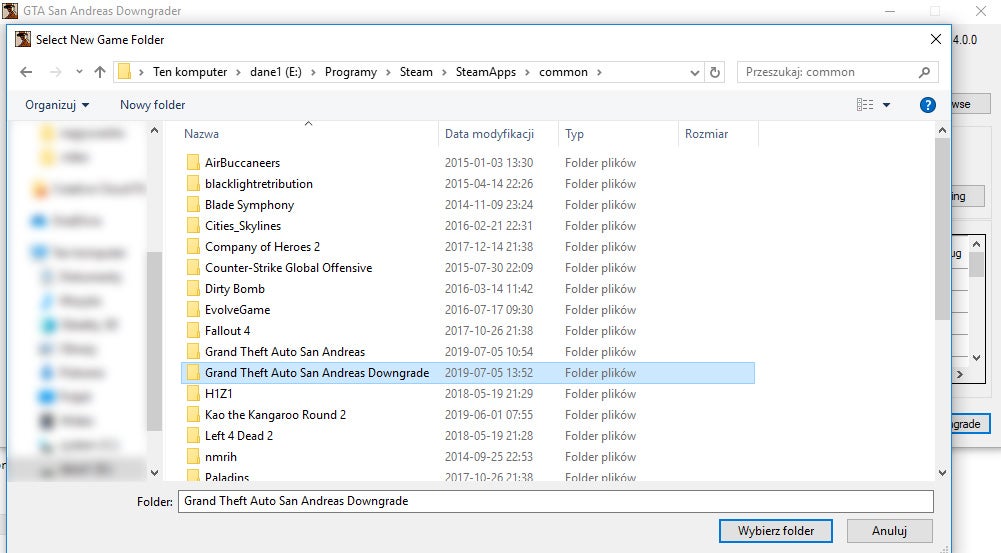Click file list vertical scrollbar thumb
The width and height of the screenshot is (1001, 553).
(x=942, y=229)
